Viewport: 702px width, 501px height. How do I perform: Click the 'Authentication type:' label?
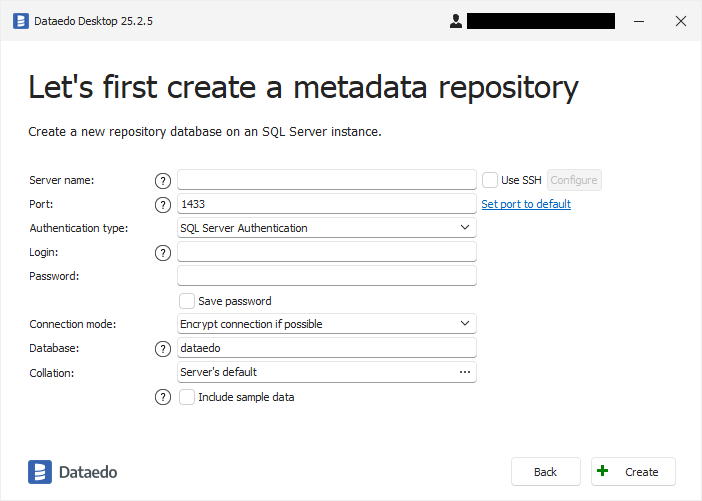[x=79, y=228]
